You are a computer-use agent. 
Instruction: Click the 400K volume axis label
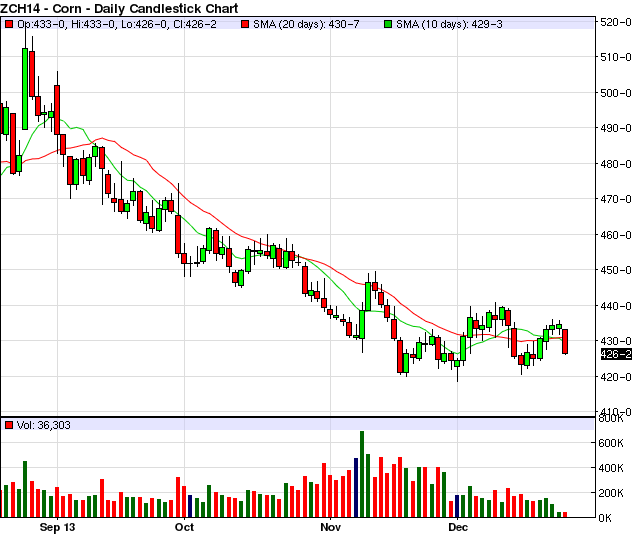[611, 468]
